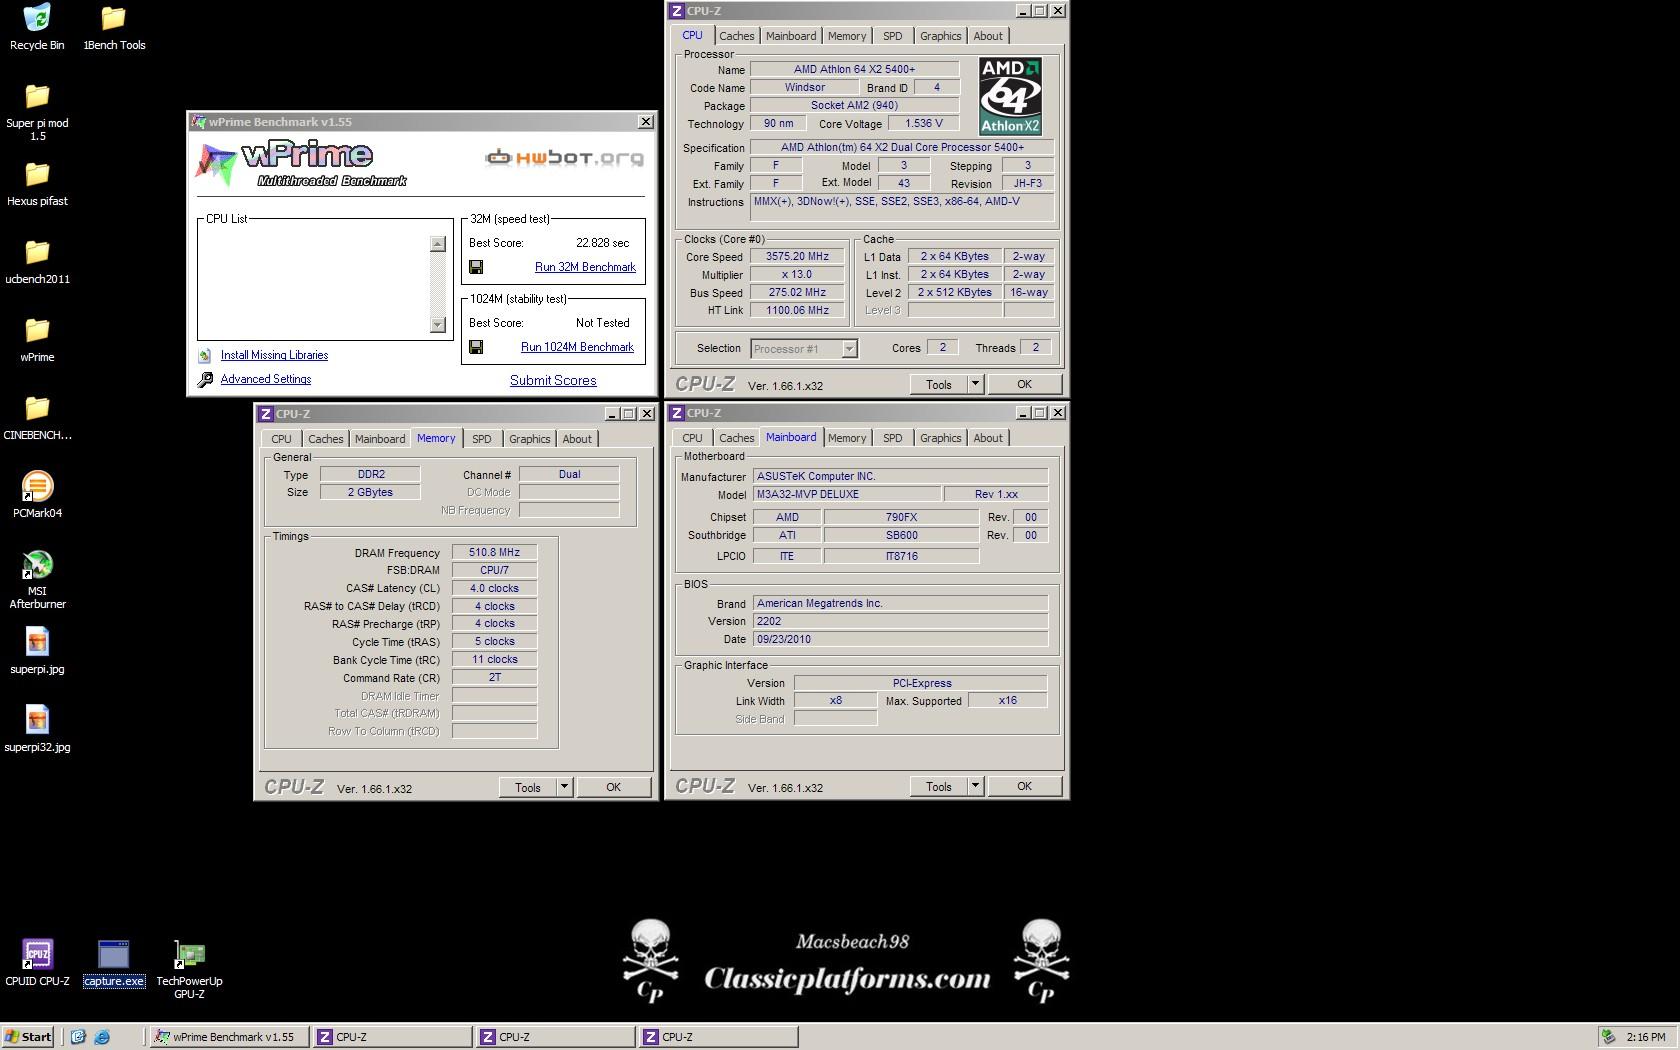The image size is (1680, 1050).
Task: Open Graphics tab in top CPU-Z window
Action: [x=940, y=36]
